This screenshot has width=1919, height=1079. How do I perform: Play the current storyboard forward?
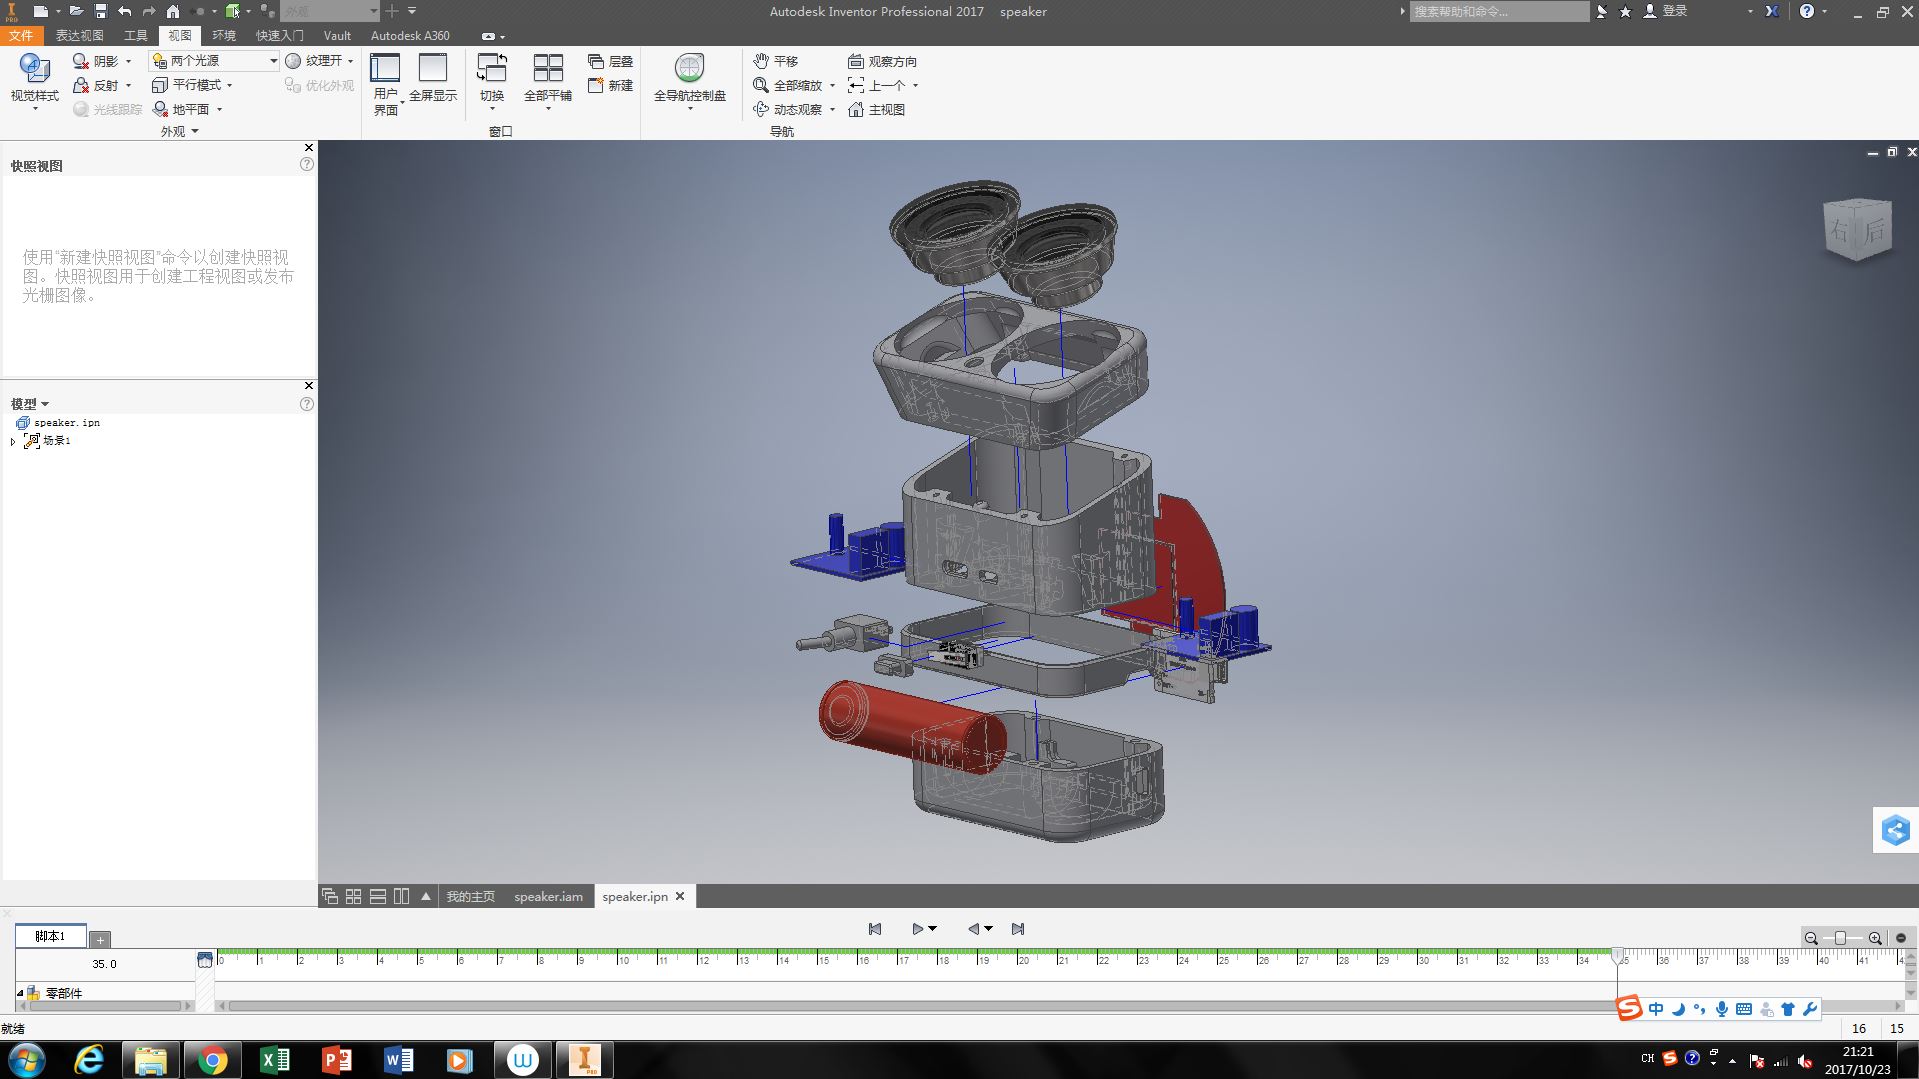[x=917, y=929]
